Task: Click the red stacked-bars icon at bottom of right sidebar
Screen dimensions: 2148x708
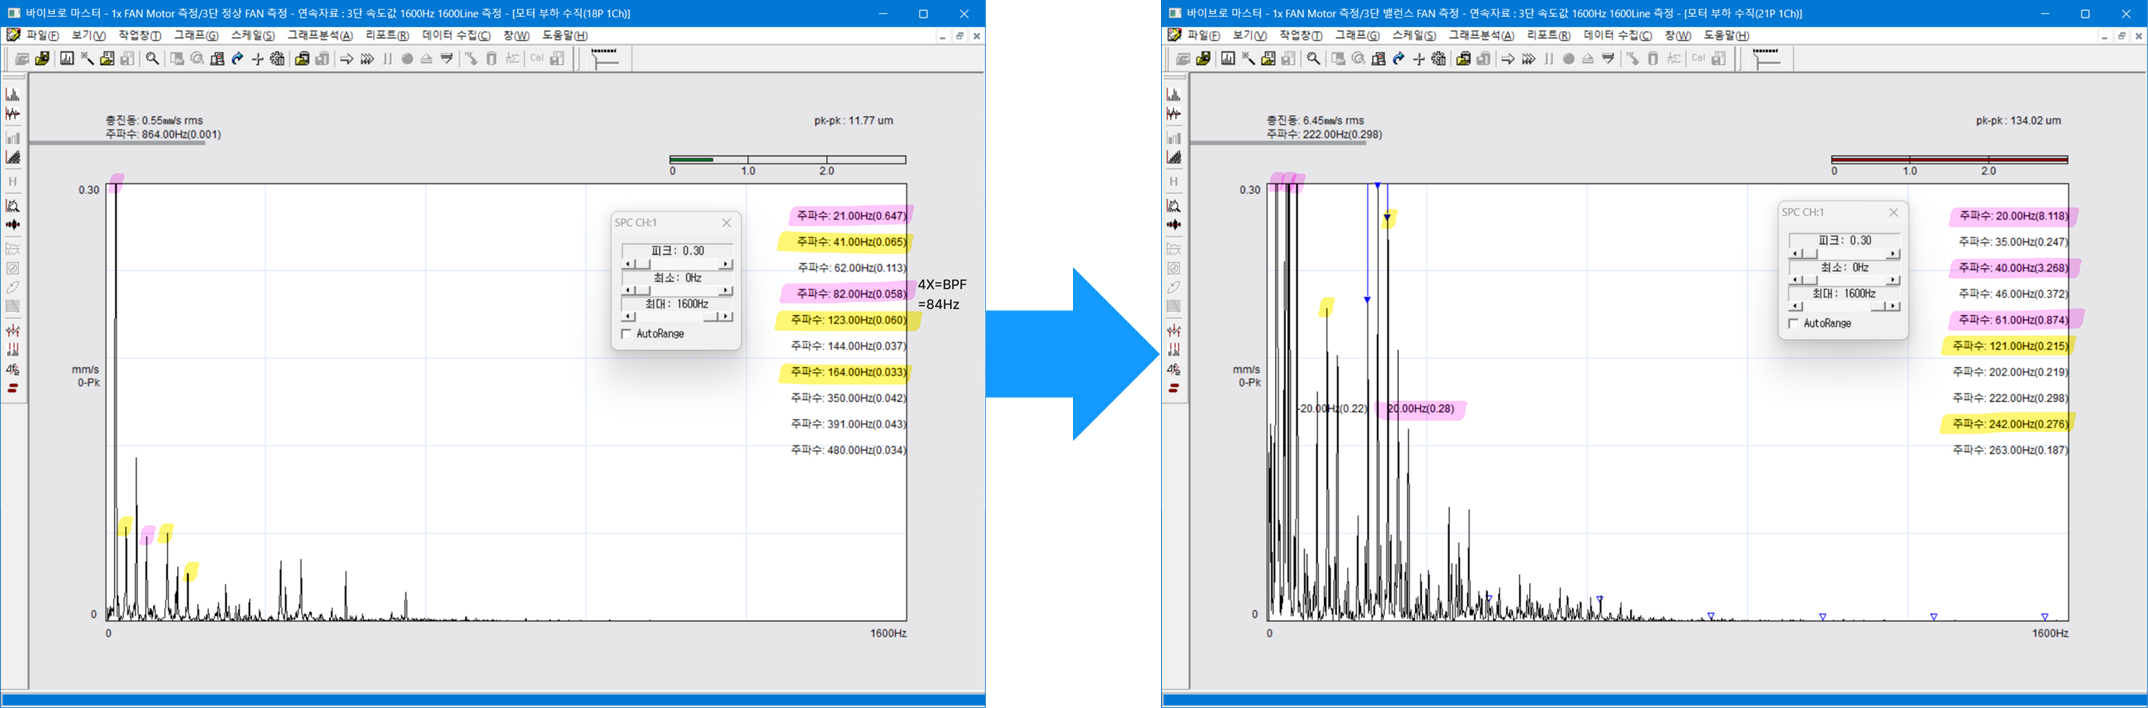Action: point(1174,388)
